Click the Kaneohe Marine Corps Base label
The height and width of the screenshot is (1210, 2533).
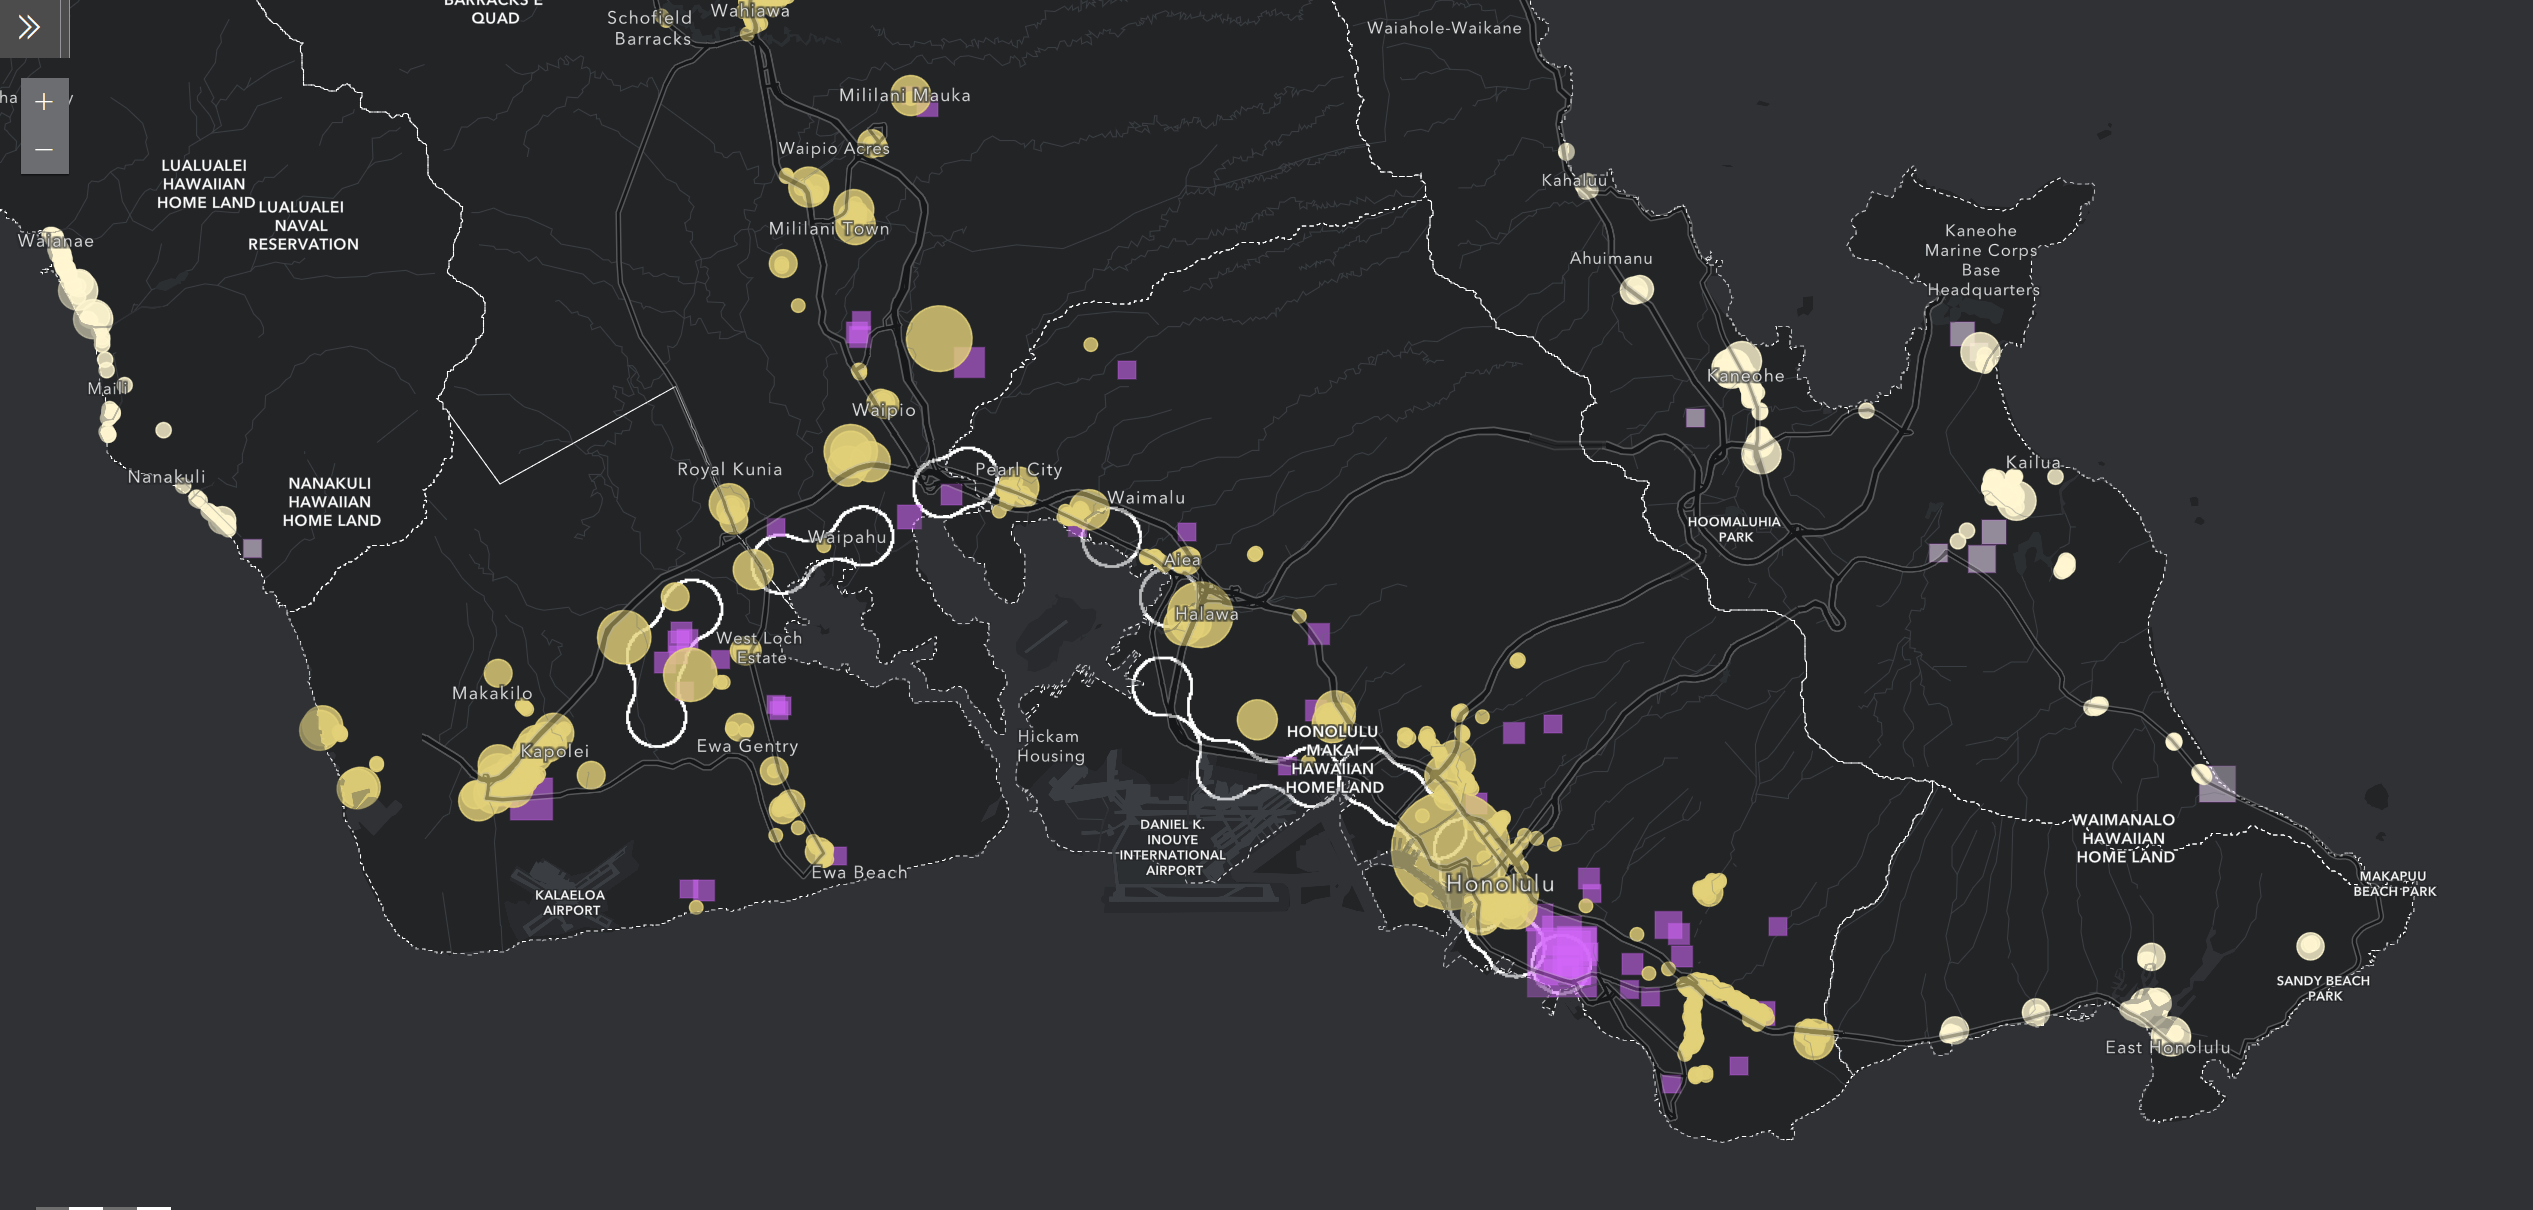tap(1981, 260)
